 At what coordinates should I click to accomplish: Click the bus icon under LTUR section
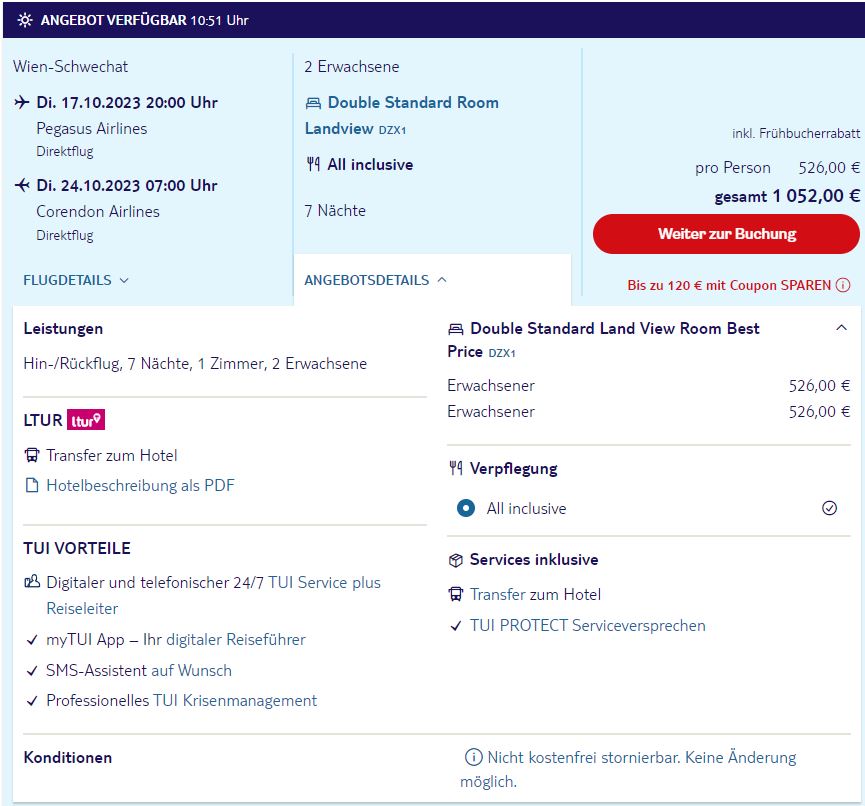(32, 455)
